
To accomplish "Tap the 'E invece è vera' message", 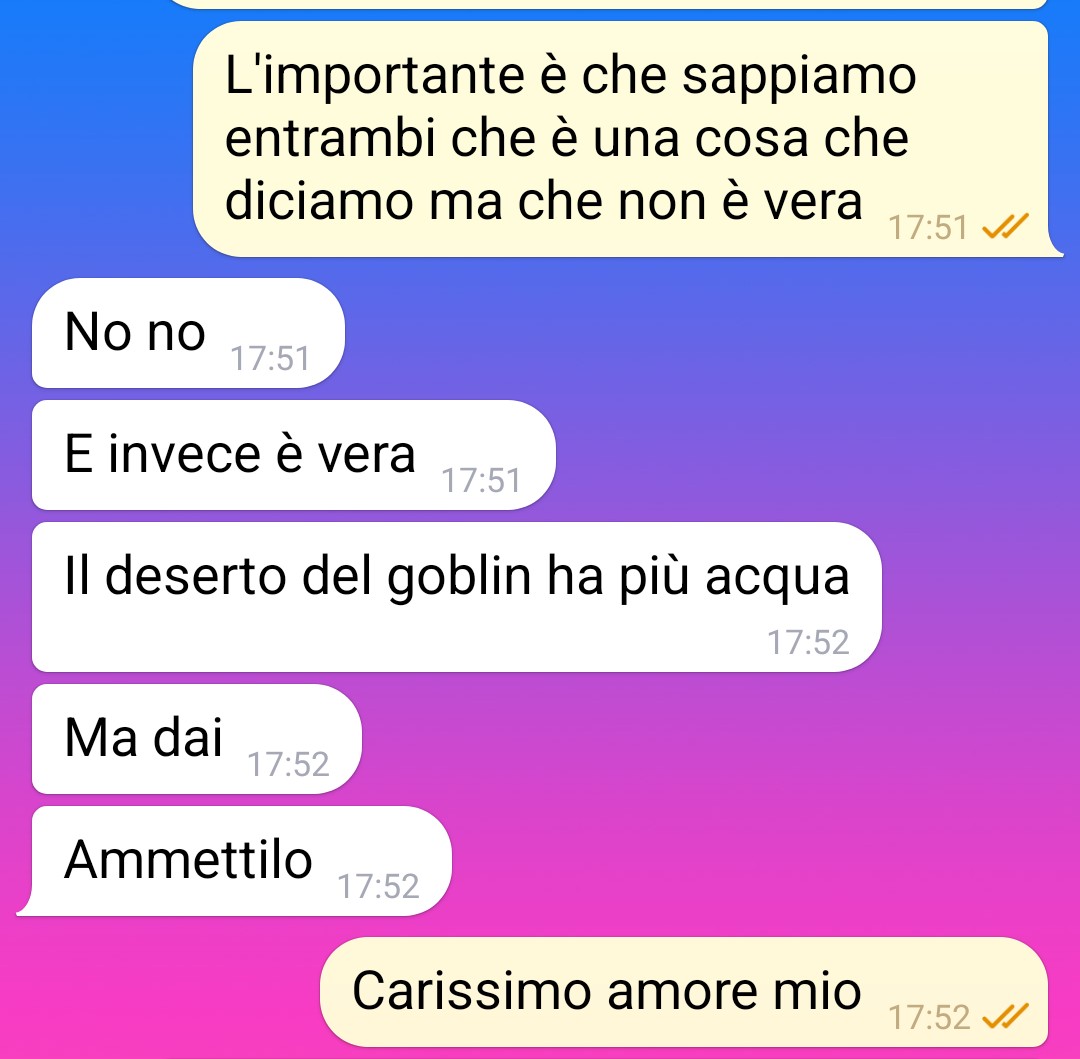I will click(x=293, y=455).
